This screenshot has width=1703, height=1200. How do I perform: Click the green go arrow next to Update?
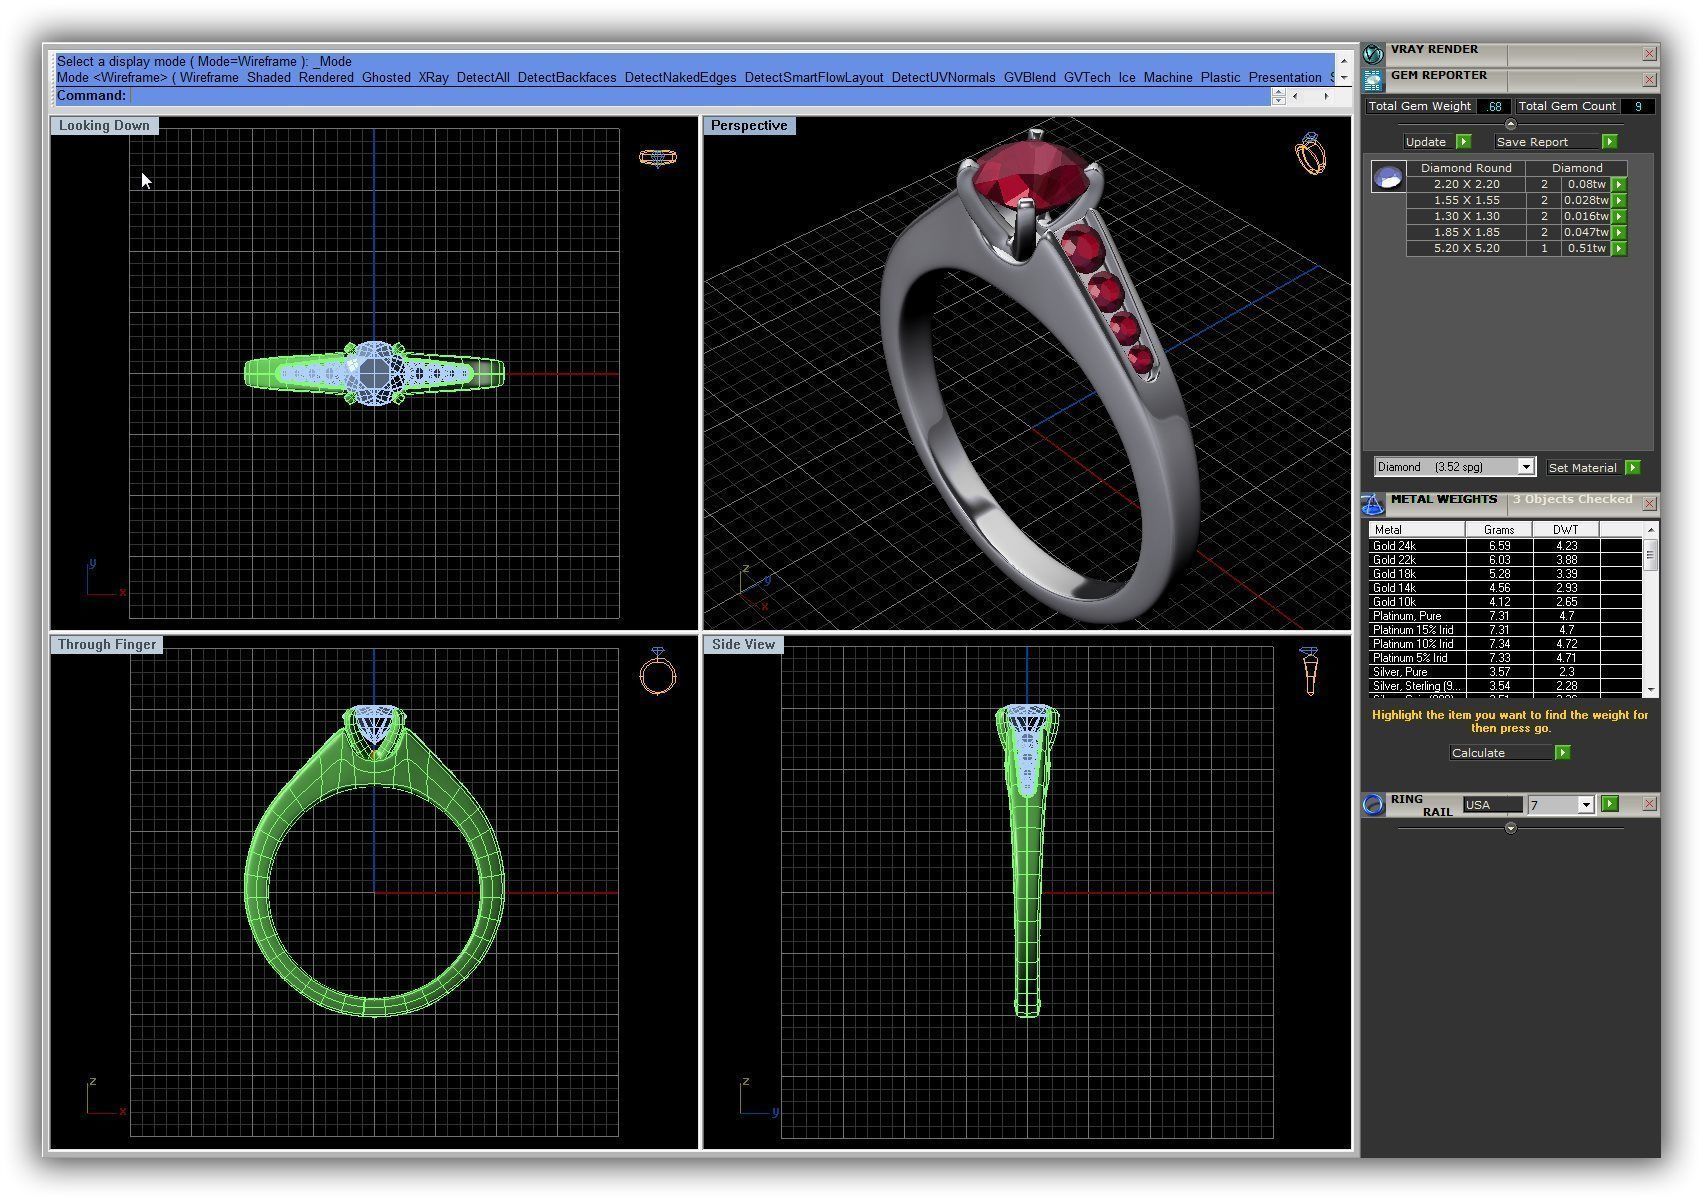click(1464, 142)
